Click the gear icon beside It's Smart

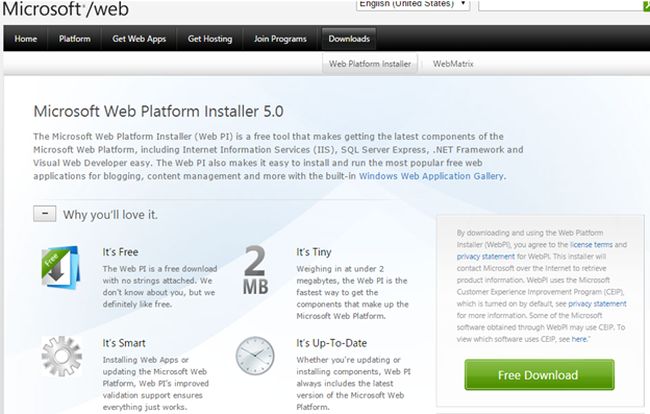pyautogui.click(x=62, y=356)
